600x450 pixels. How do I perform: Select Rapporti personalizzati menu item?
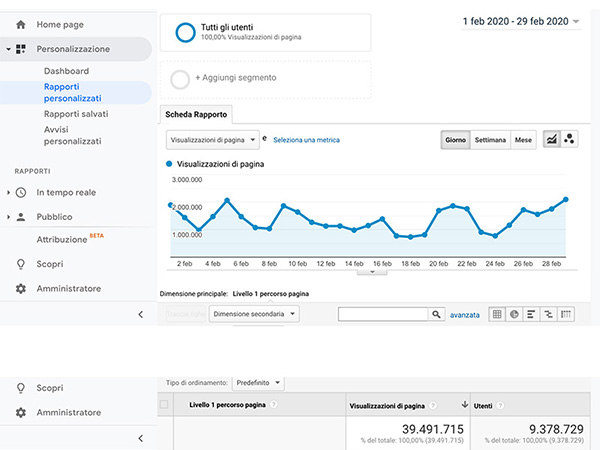click(72, 93)
